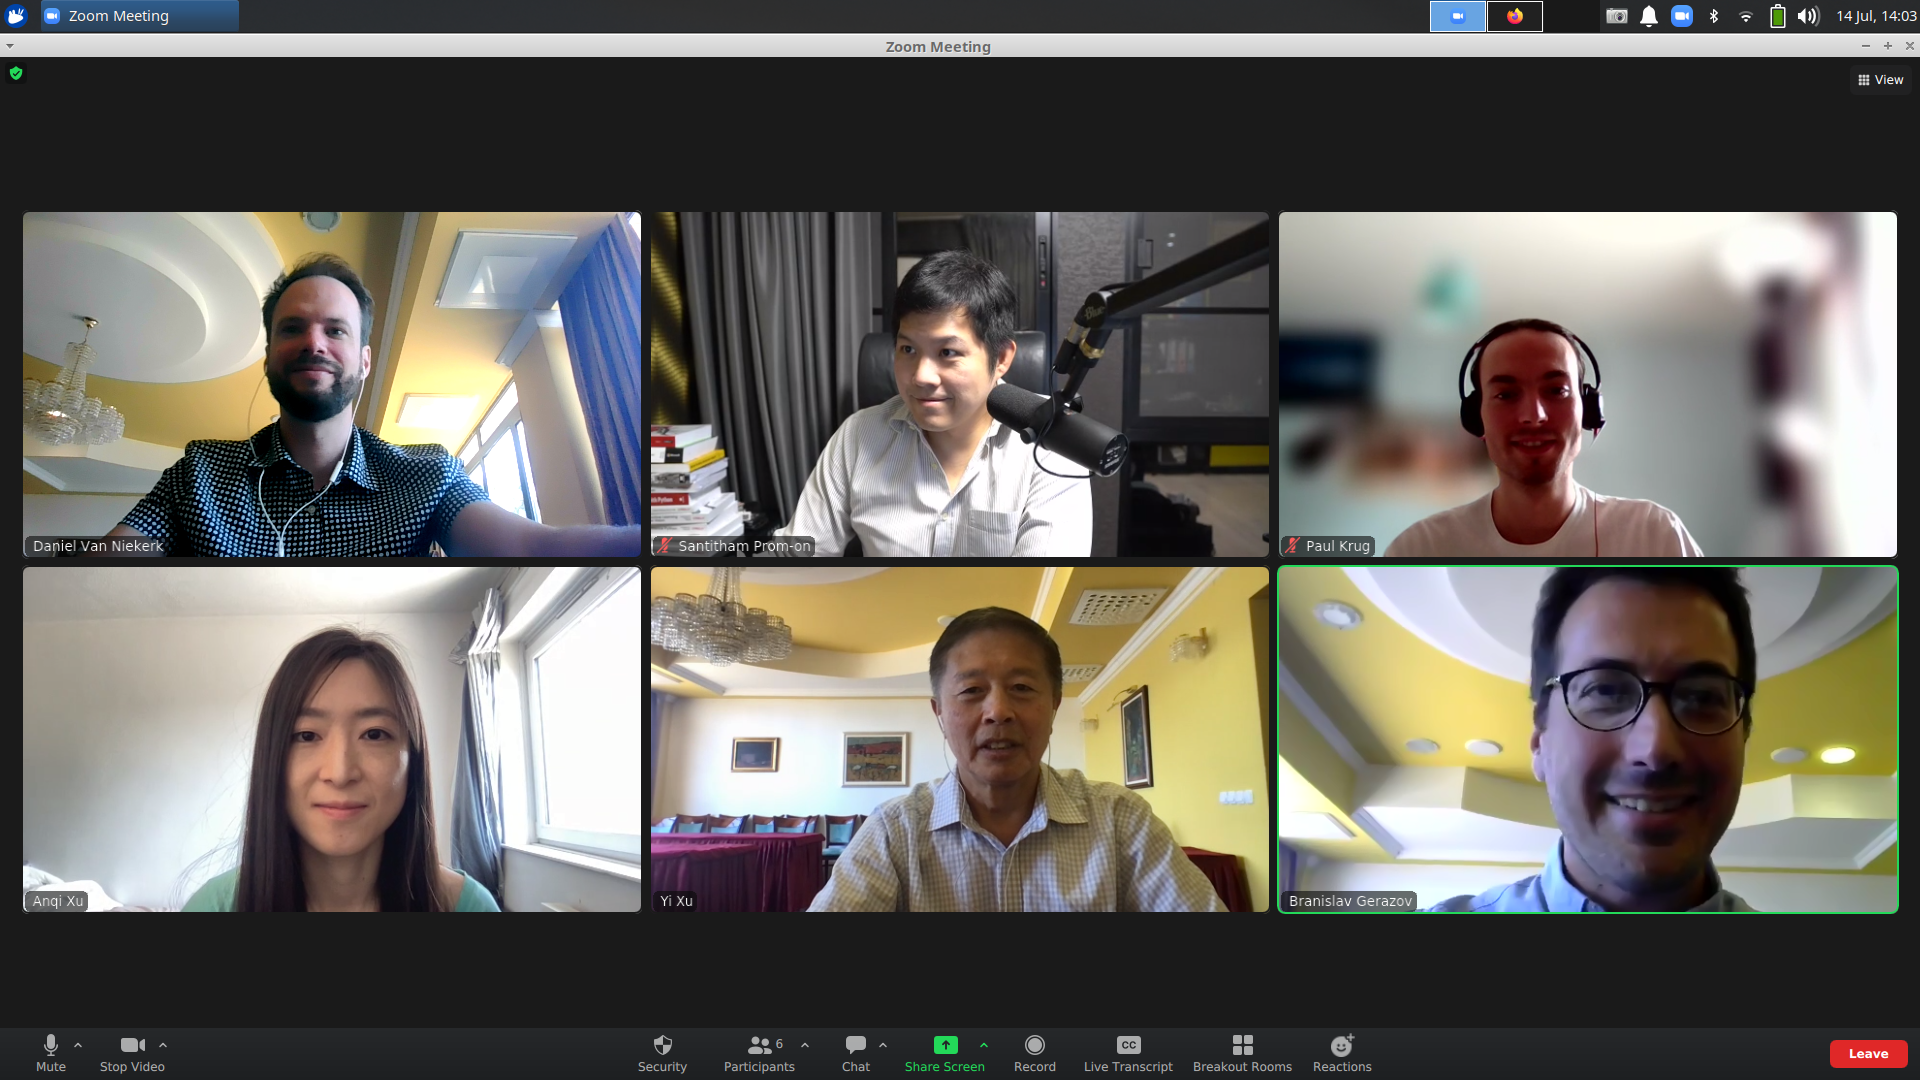
Task: Start recording with Record button
Action: tap(1034, 1052)
